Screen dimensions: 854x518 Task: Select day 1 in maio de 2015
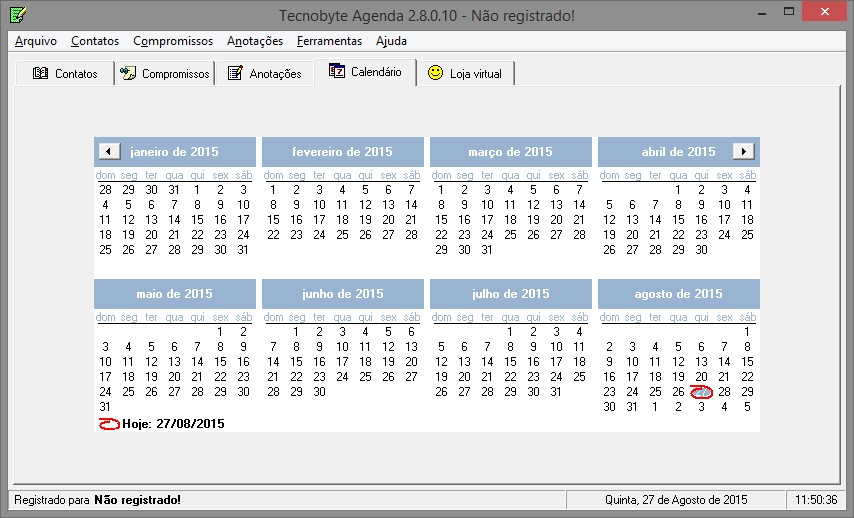click(x=220, y=332)
